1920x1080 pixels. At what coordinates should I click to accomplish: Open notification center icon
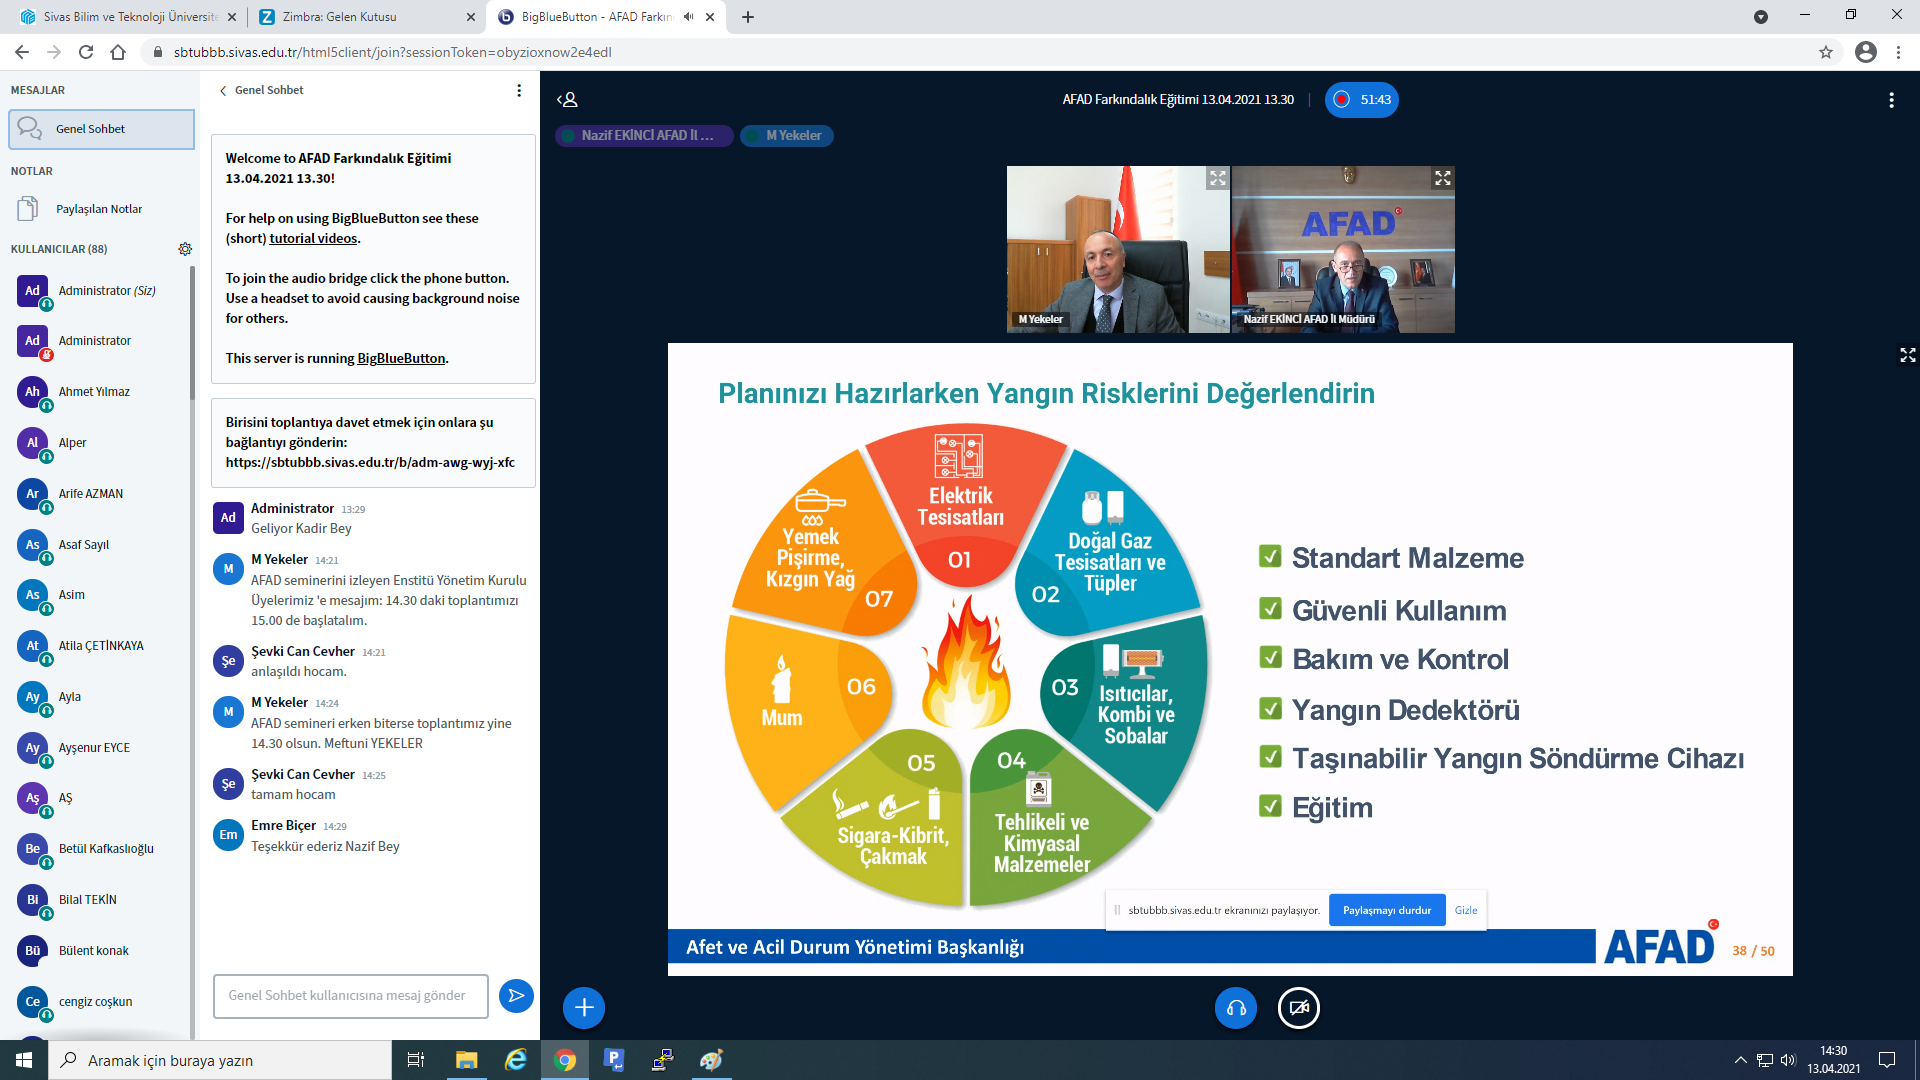pos(1887,1060)
